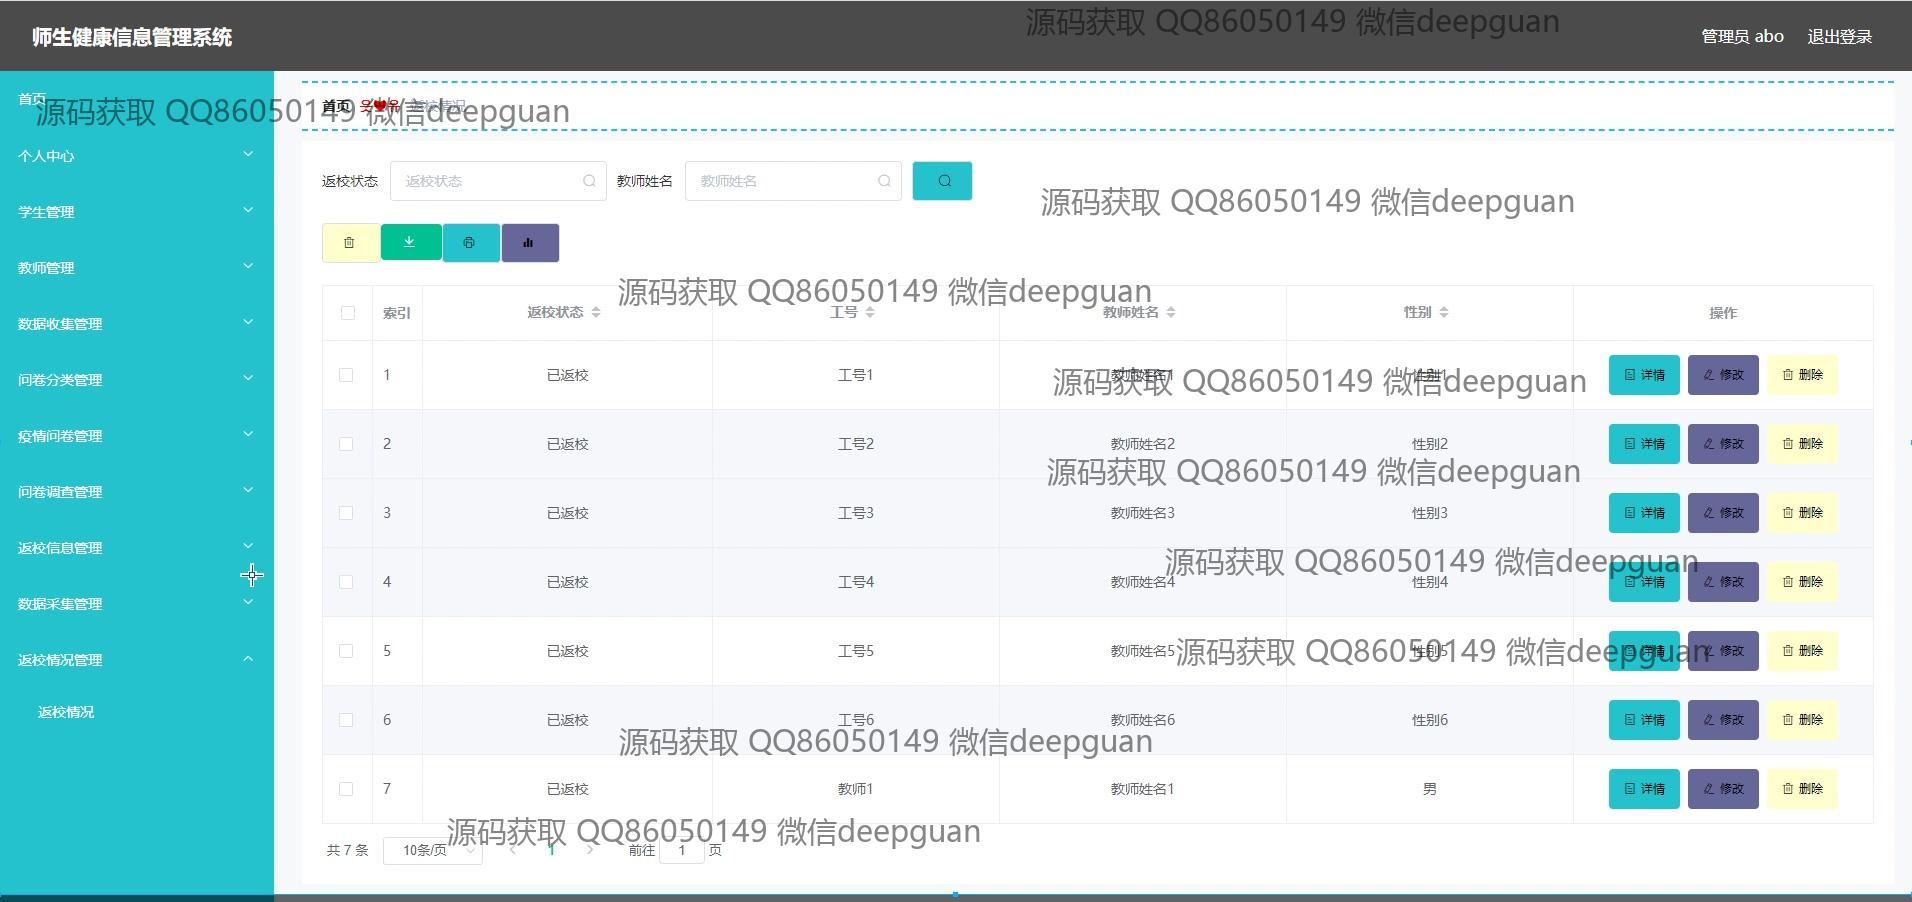Click 删除 for row 工号1
This screenshot has height=902, width=1912.
click(1802, 375)
